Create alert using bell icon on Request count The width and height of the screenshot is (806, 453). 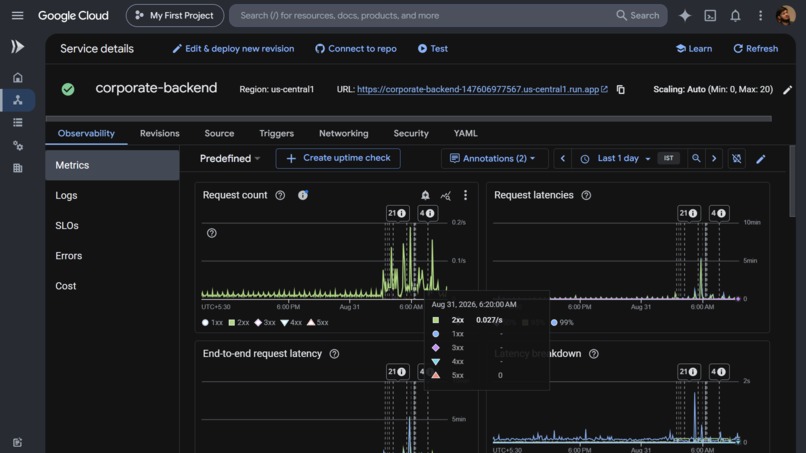(x=425, y=195)
